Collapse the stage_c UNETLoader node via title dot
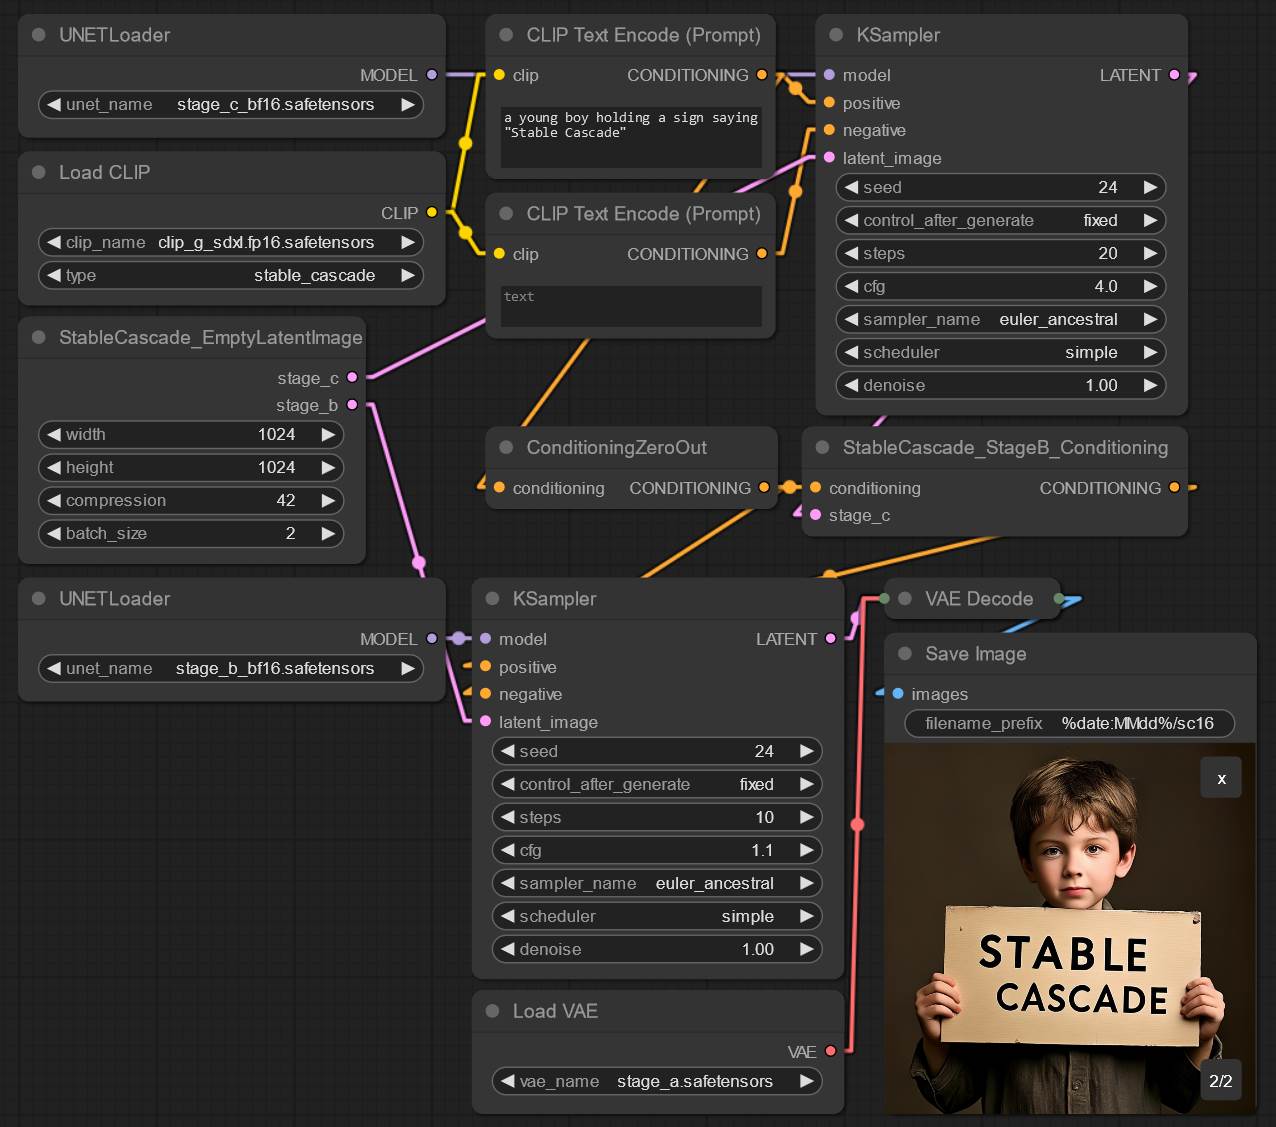 coord(39,35)
